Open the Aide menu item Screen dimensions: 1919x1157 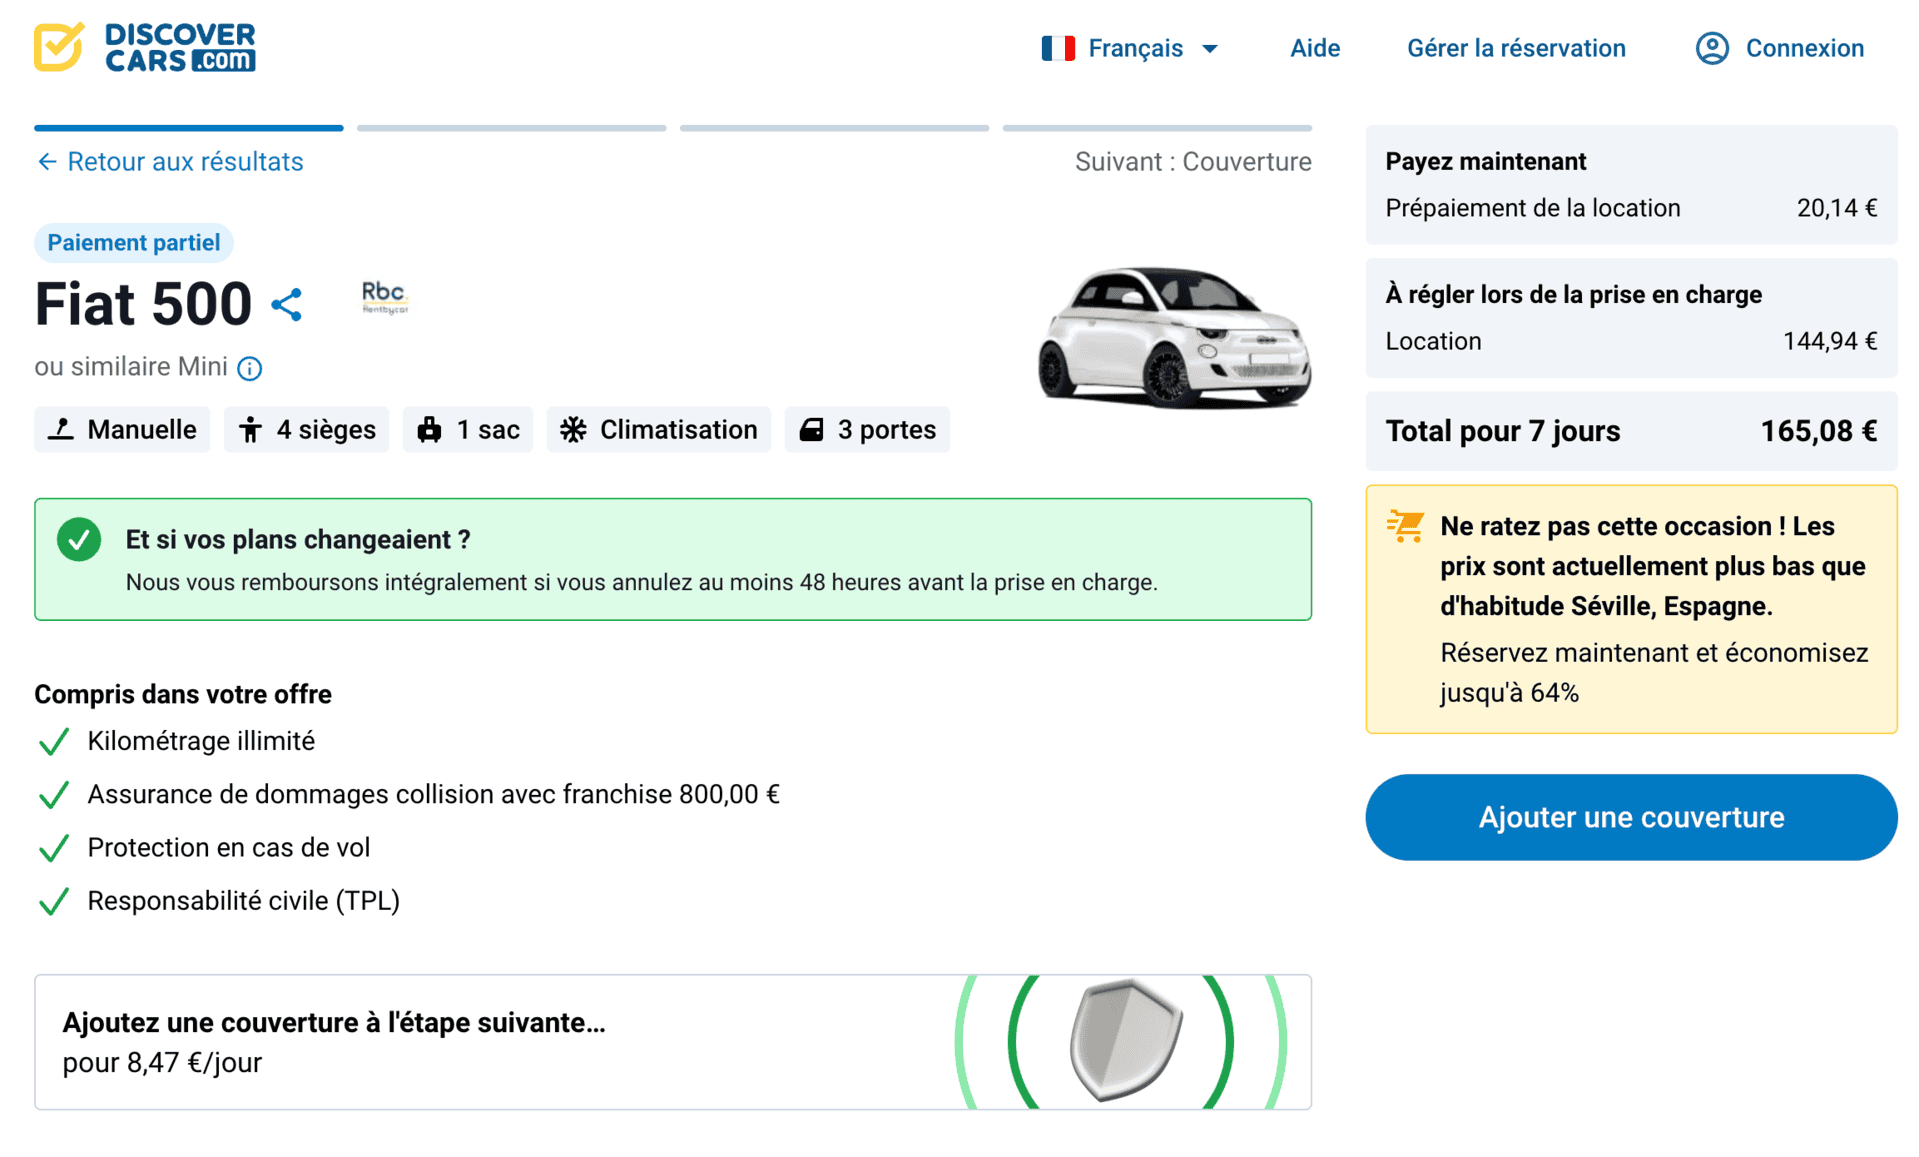(x=1314, y=47)
